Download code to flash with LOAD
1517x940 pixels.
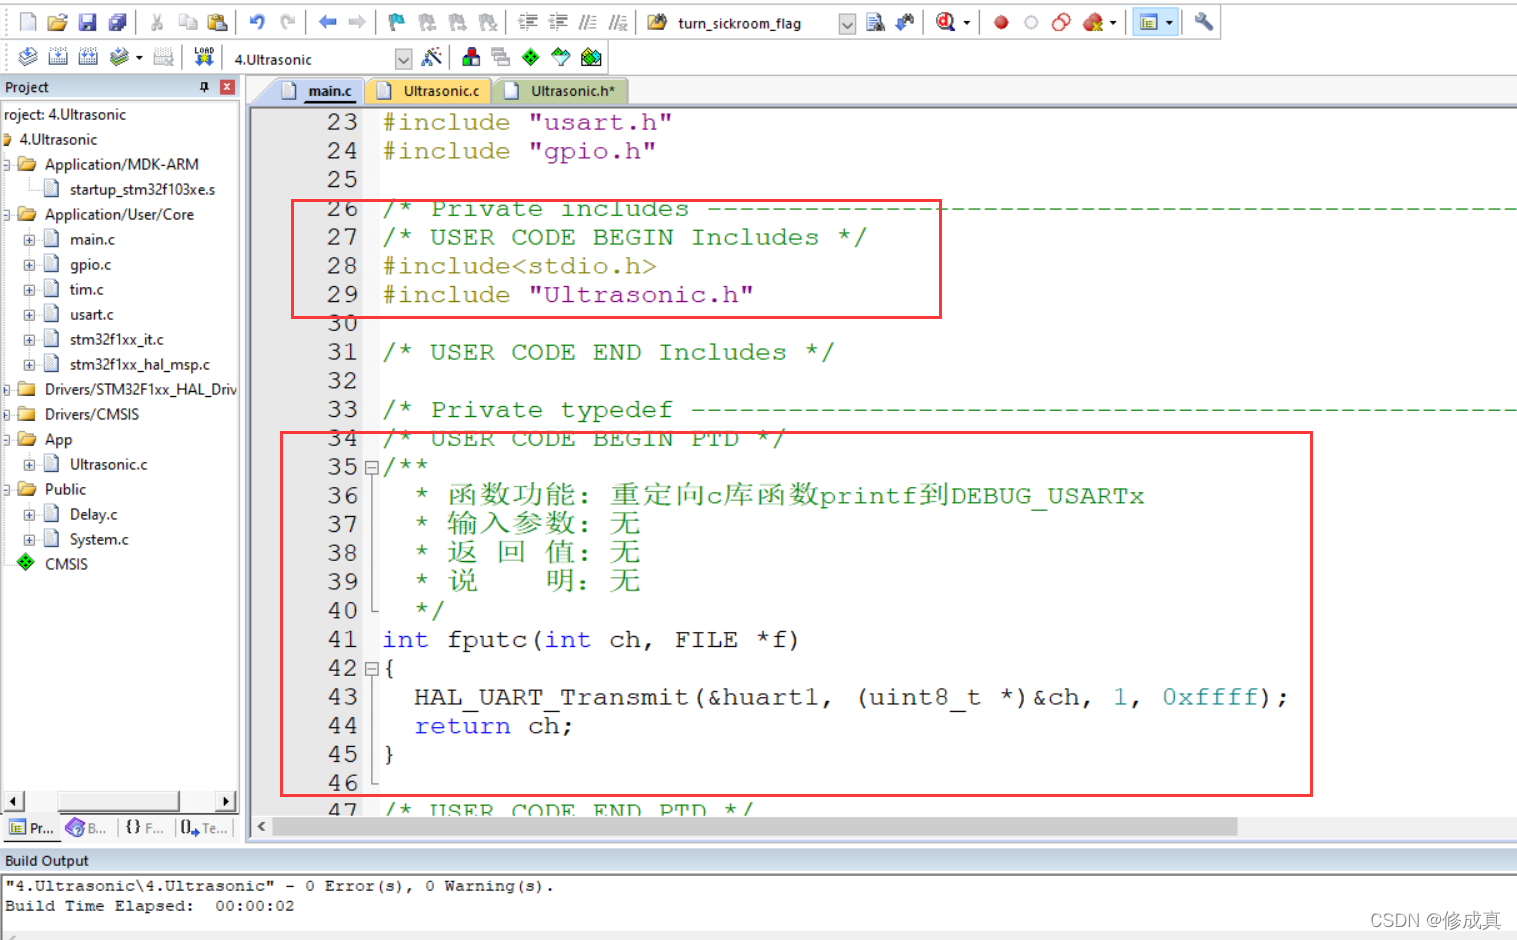[x=204, y=57]
